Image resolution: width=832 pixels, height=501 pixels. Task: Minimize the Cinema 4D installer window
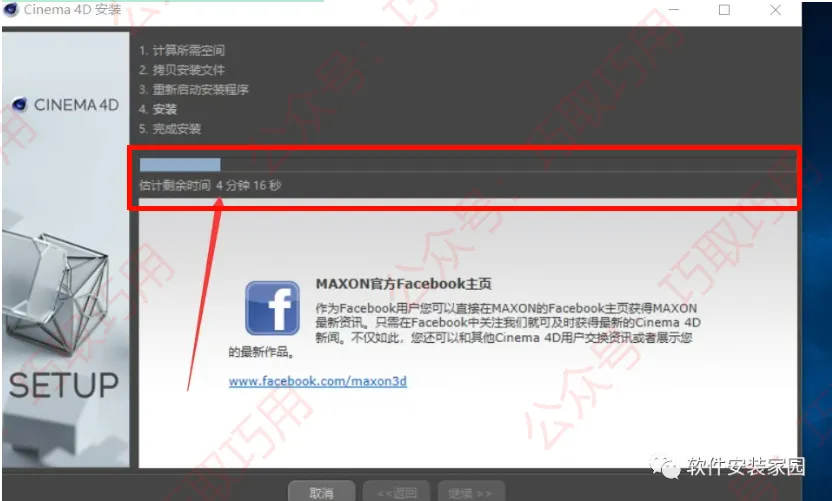click(x=674, y=10)
